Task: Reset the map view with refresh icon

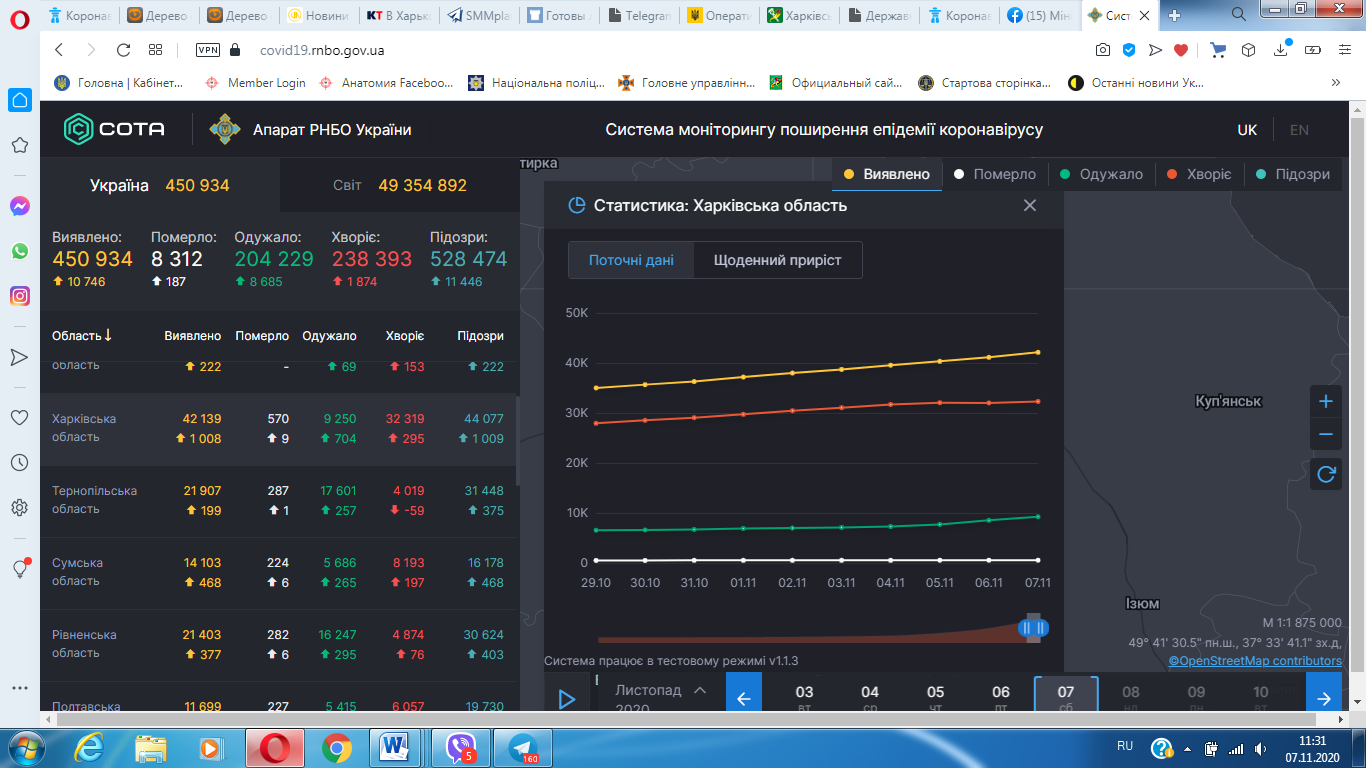Action: click(x=1326, y=474)
